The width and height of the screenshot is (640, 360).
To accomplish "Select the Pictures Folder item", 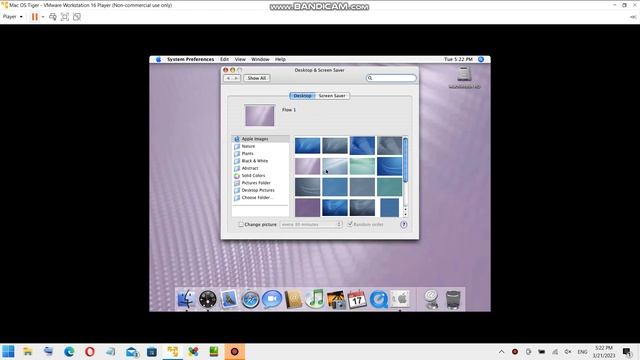I will 260,183.
